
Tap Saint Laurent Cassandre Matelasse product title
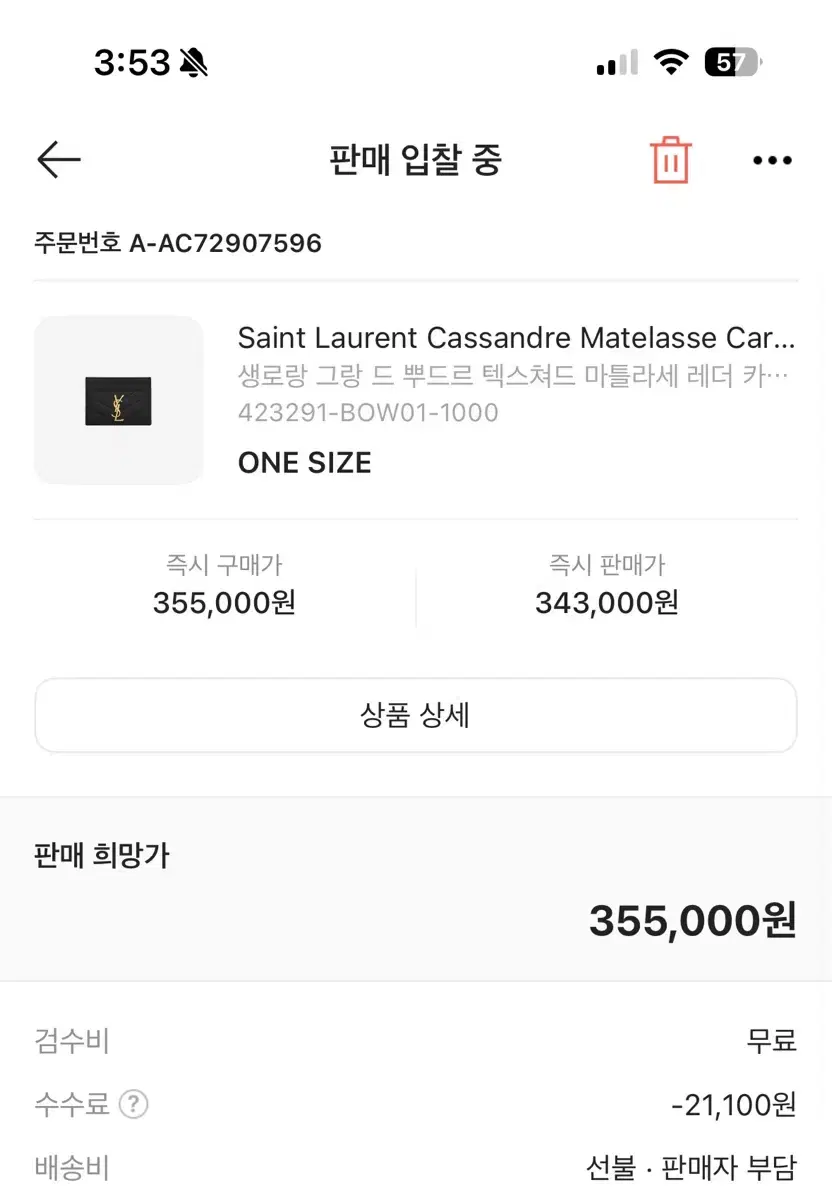coord(517,338)
